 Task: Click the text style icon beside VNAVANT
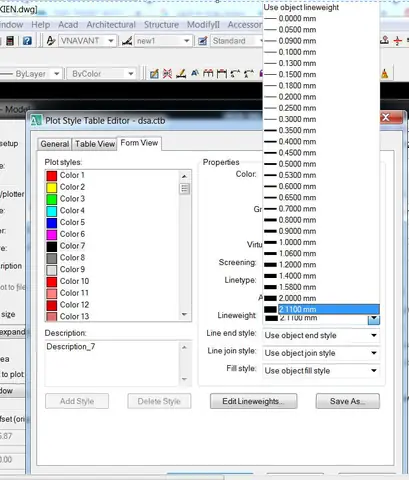[51, 41]
